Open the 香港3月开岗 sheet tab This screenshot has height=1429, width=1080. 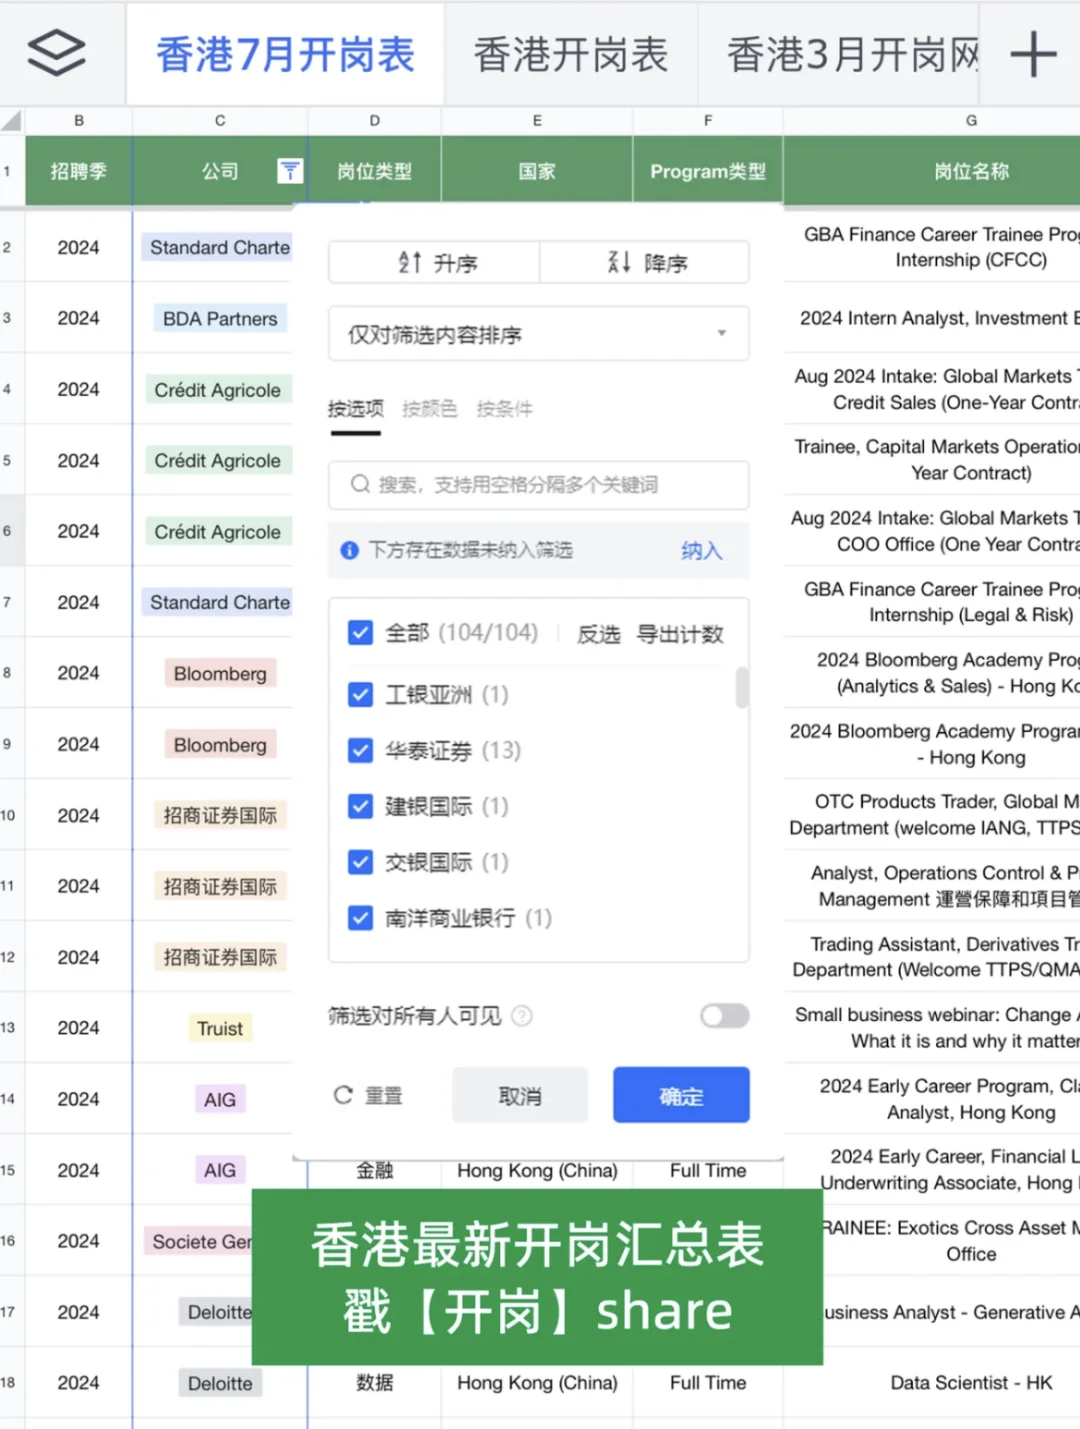click(853, 54)
